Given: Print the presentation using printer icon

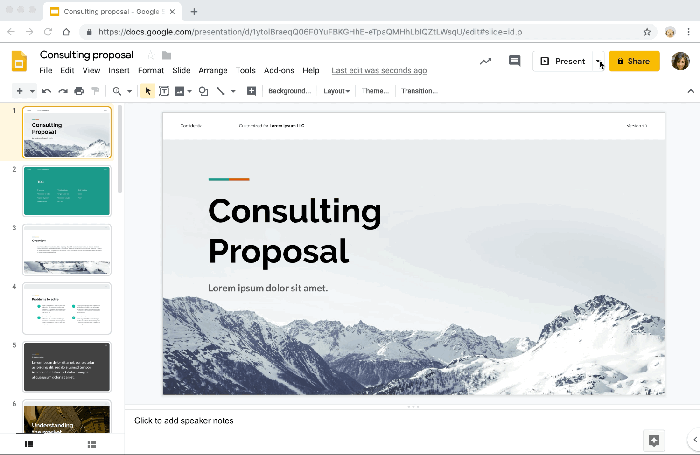Looking at the screenshot, I should point(79,91).
